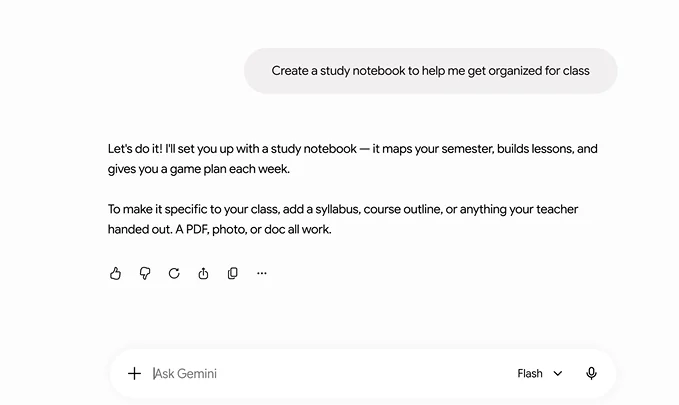Viewport: 679px width, 405px height.
Task: Click the word "PDF" in the response
Action: click(197, 229)
